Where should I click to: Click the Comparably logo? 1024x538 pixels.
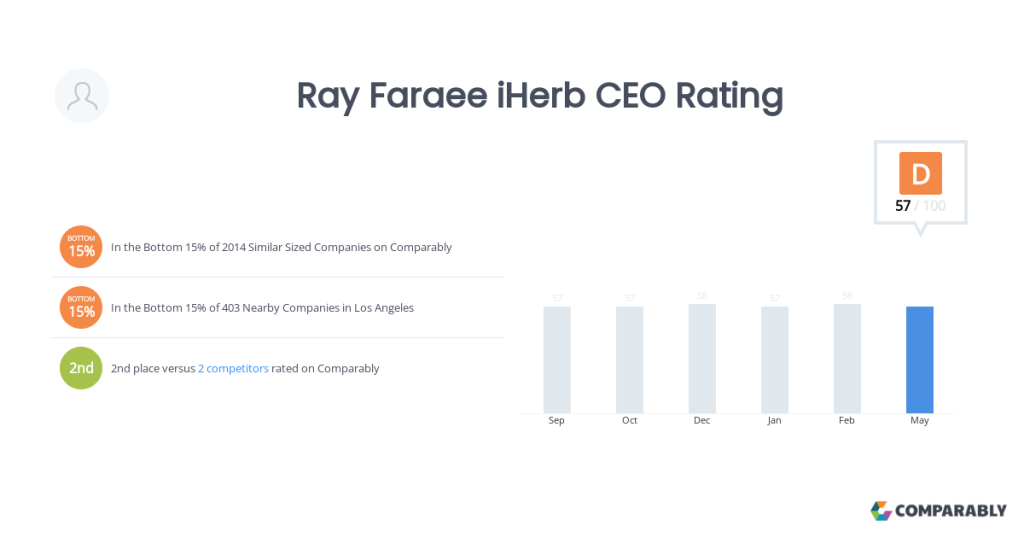[938, 511]
